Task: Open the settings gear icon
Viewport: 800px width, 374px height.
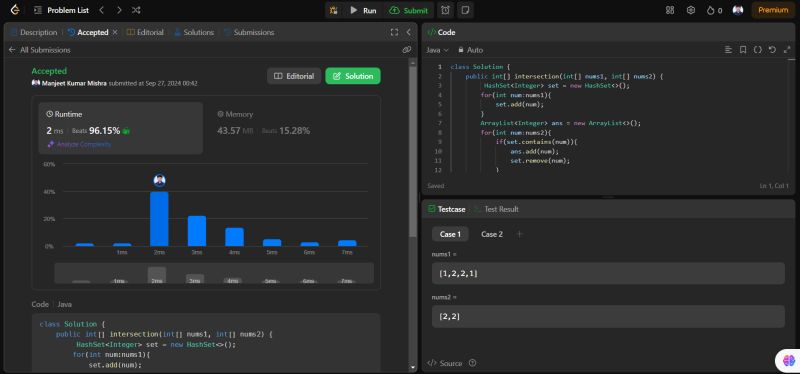Action: (691, 10)
